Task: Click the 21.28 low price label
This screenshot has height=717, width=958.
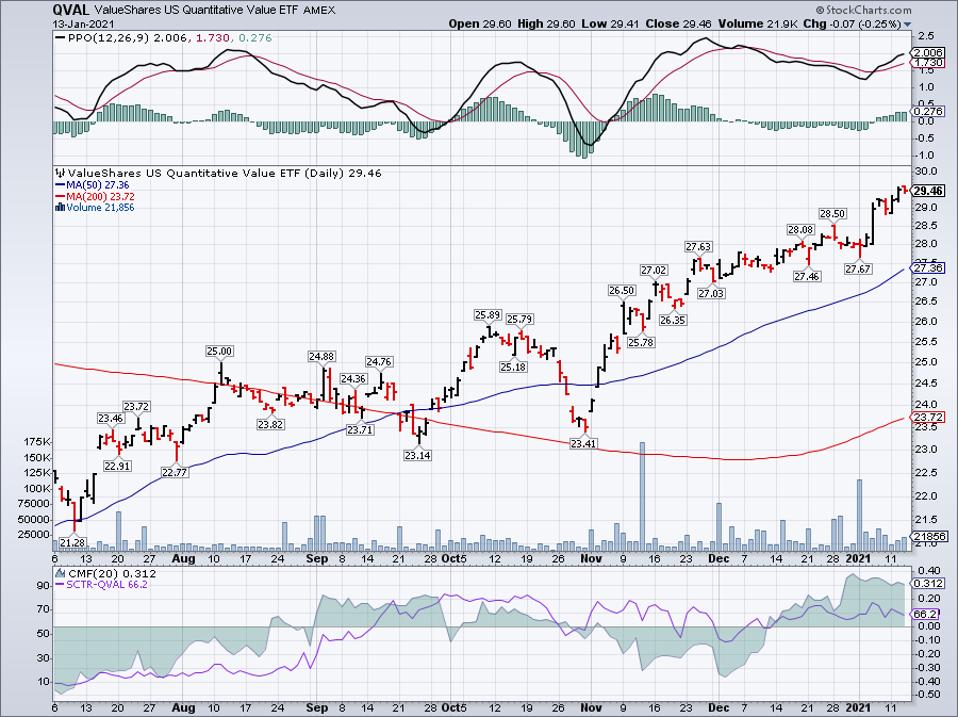Action: click(x=73, y=542)
